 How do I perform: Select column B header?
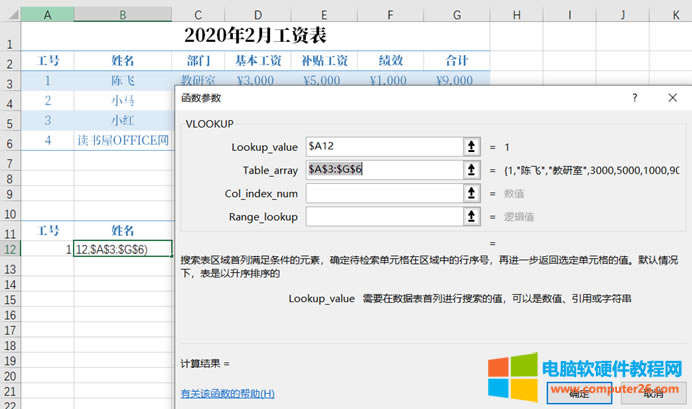(123, 15)
